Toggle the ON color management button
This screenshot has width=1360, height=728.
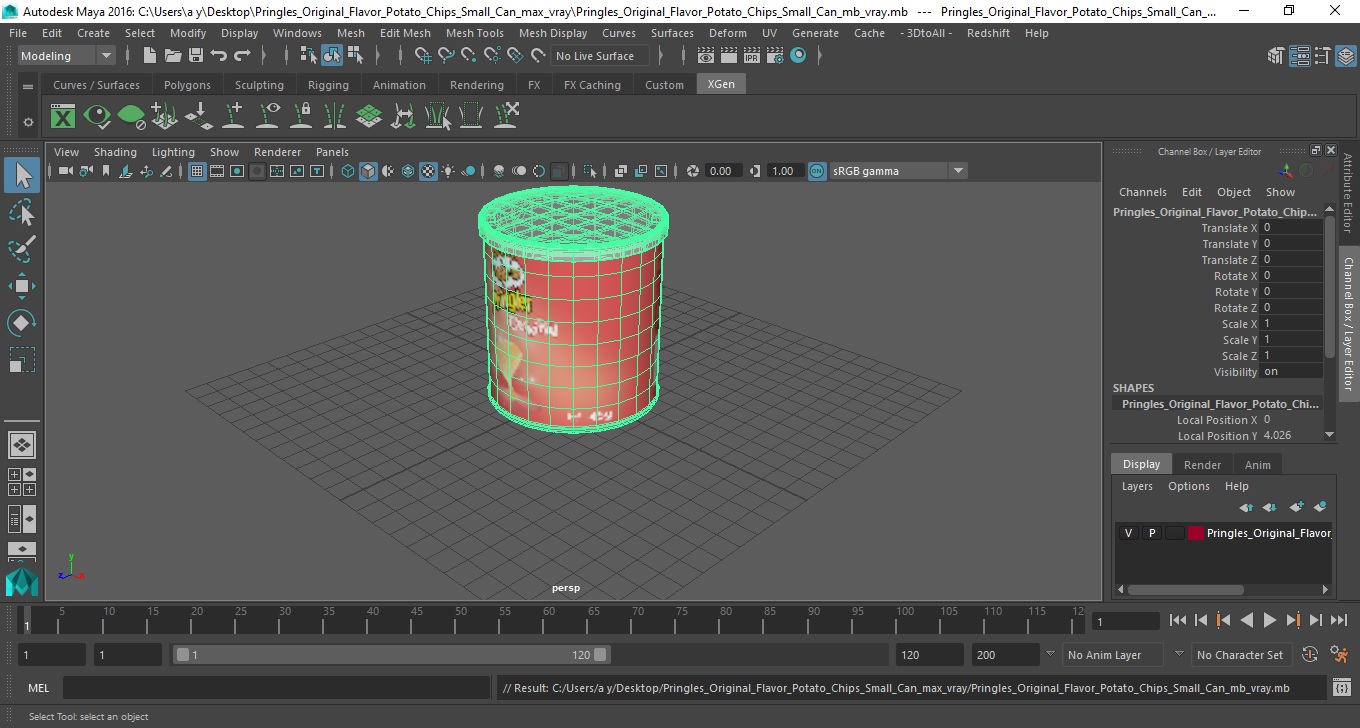[x=817, y=171]
